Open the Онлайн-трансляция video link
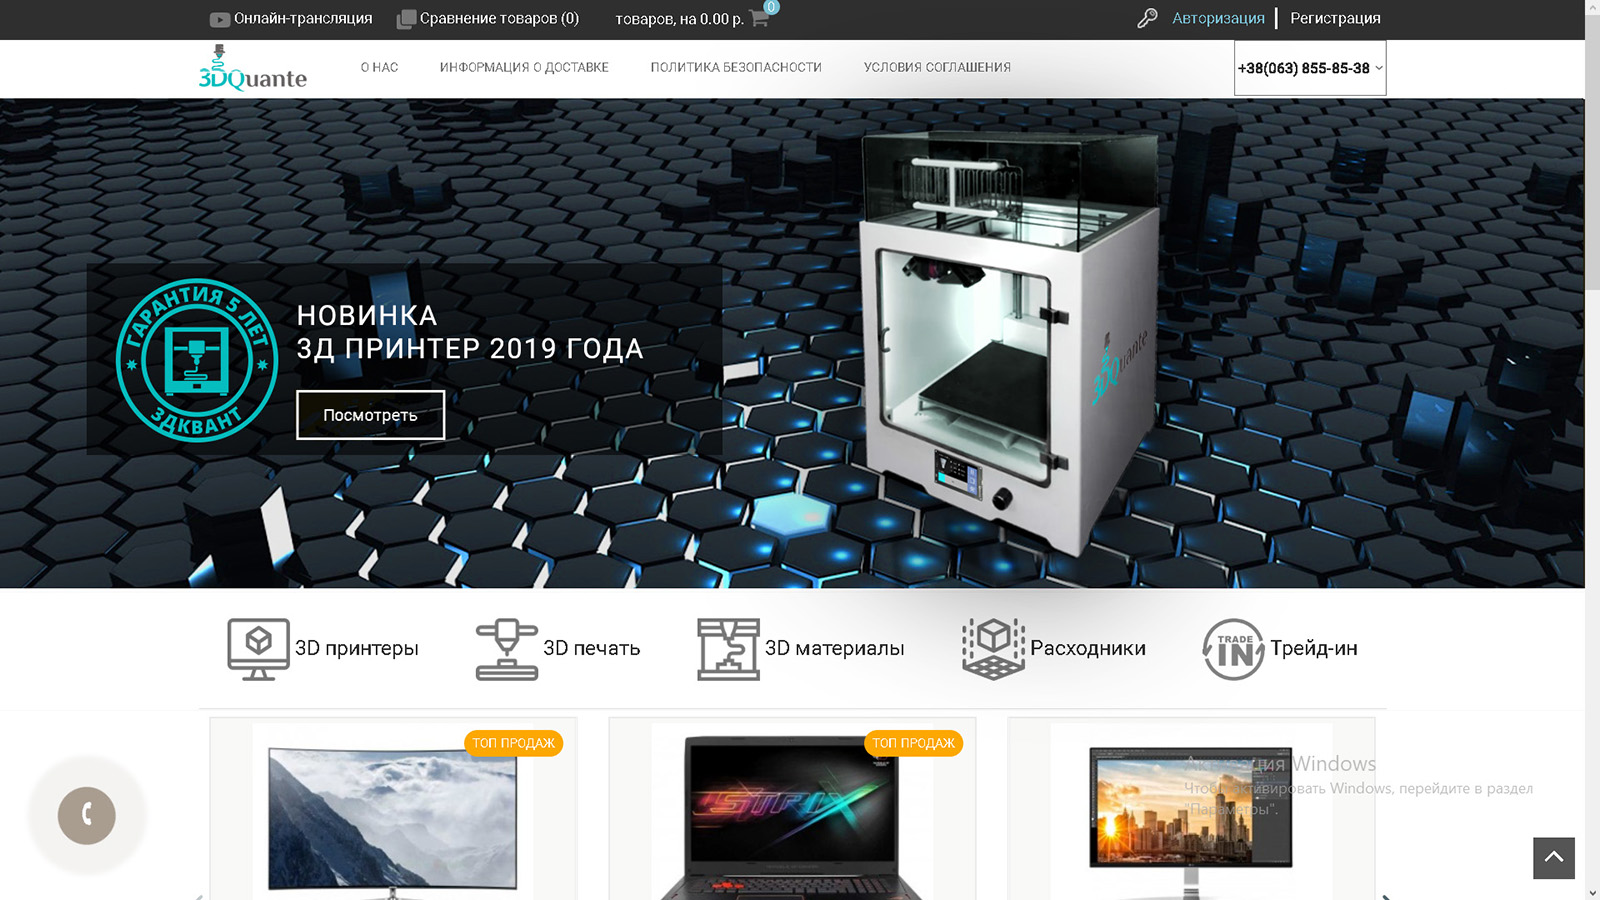This screenshot has height=900, width=1600. coord(291,18)
